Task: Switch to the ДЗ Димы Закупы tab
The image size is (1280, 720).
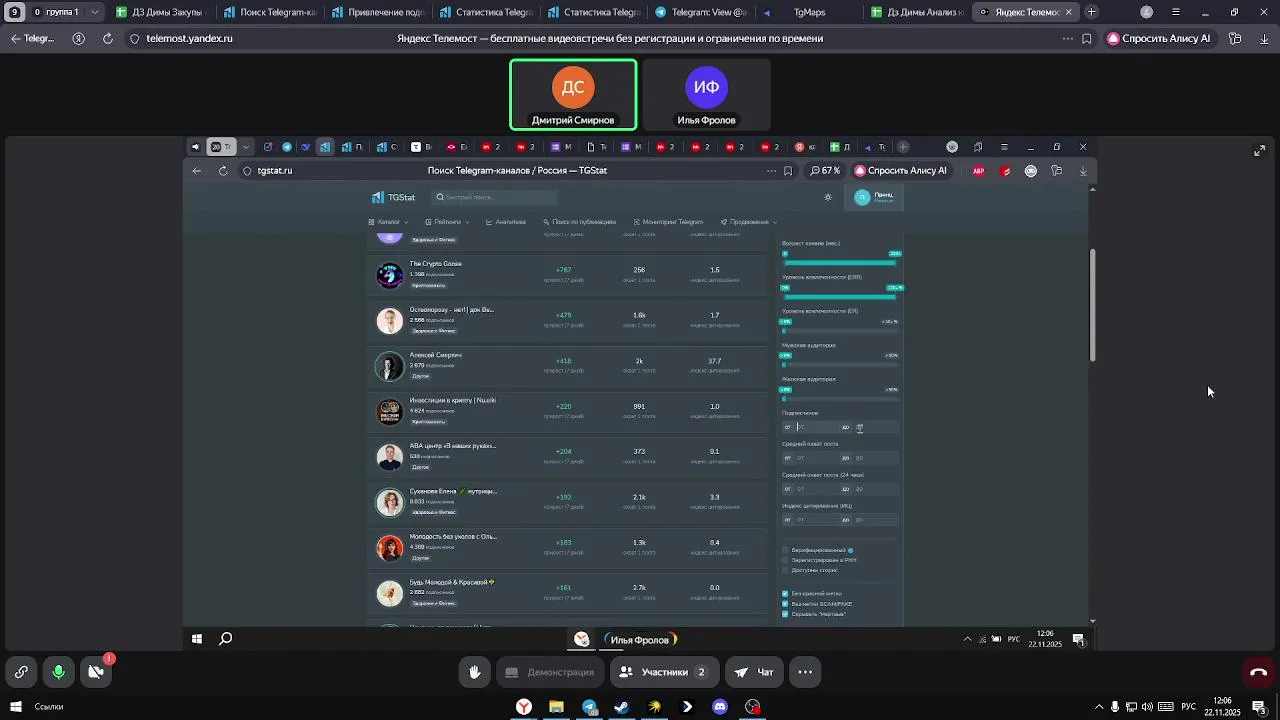Action: tap(160, 12)
